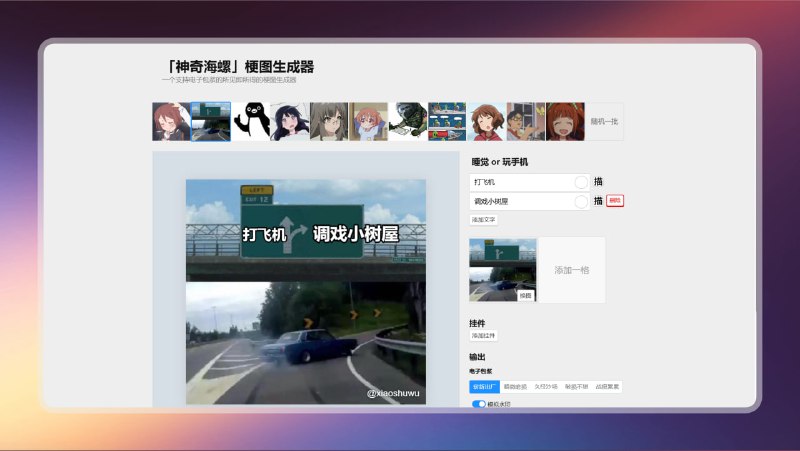Select the highway panel thumbnail in the grid editor
The height and width of the screenshot is (451, 800).
pyautogui.click(x=503, y=270)
